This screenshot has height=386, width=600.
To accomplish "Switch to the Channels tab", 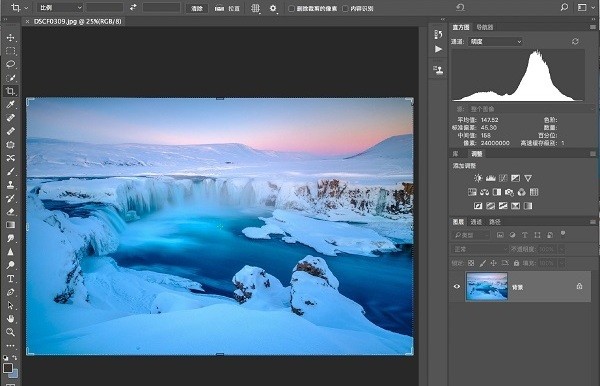I will tap(476, 222).
